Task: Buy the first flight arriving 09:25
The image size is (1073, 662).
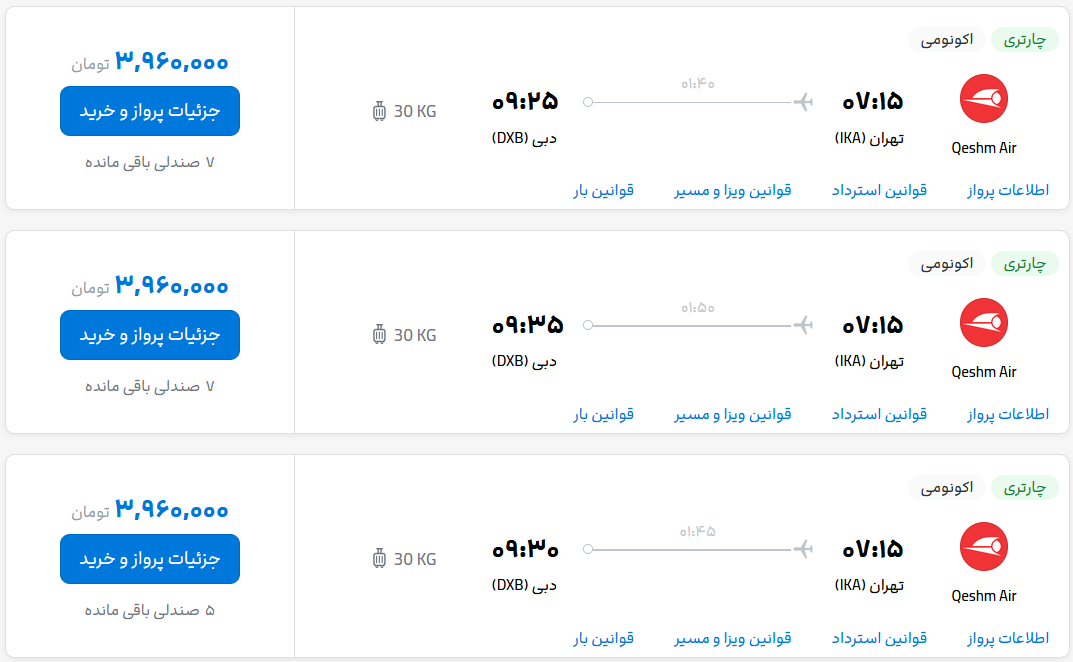Action: (150, 111)
